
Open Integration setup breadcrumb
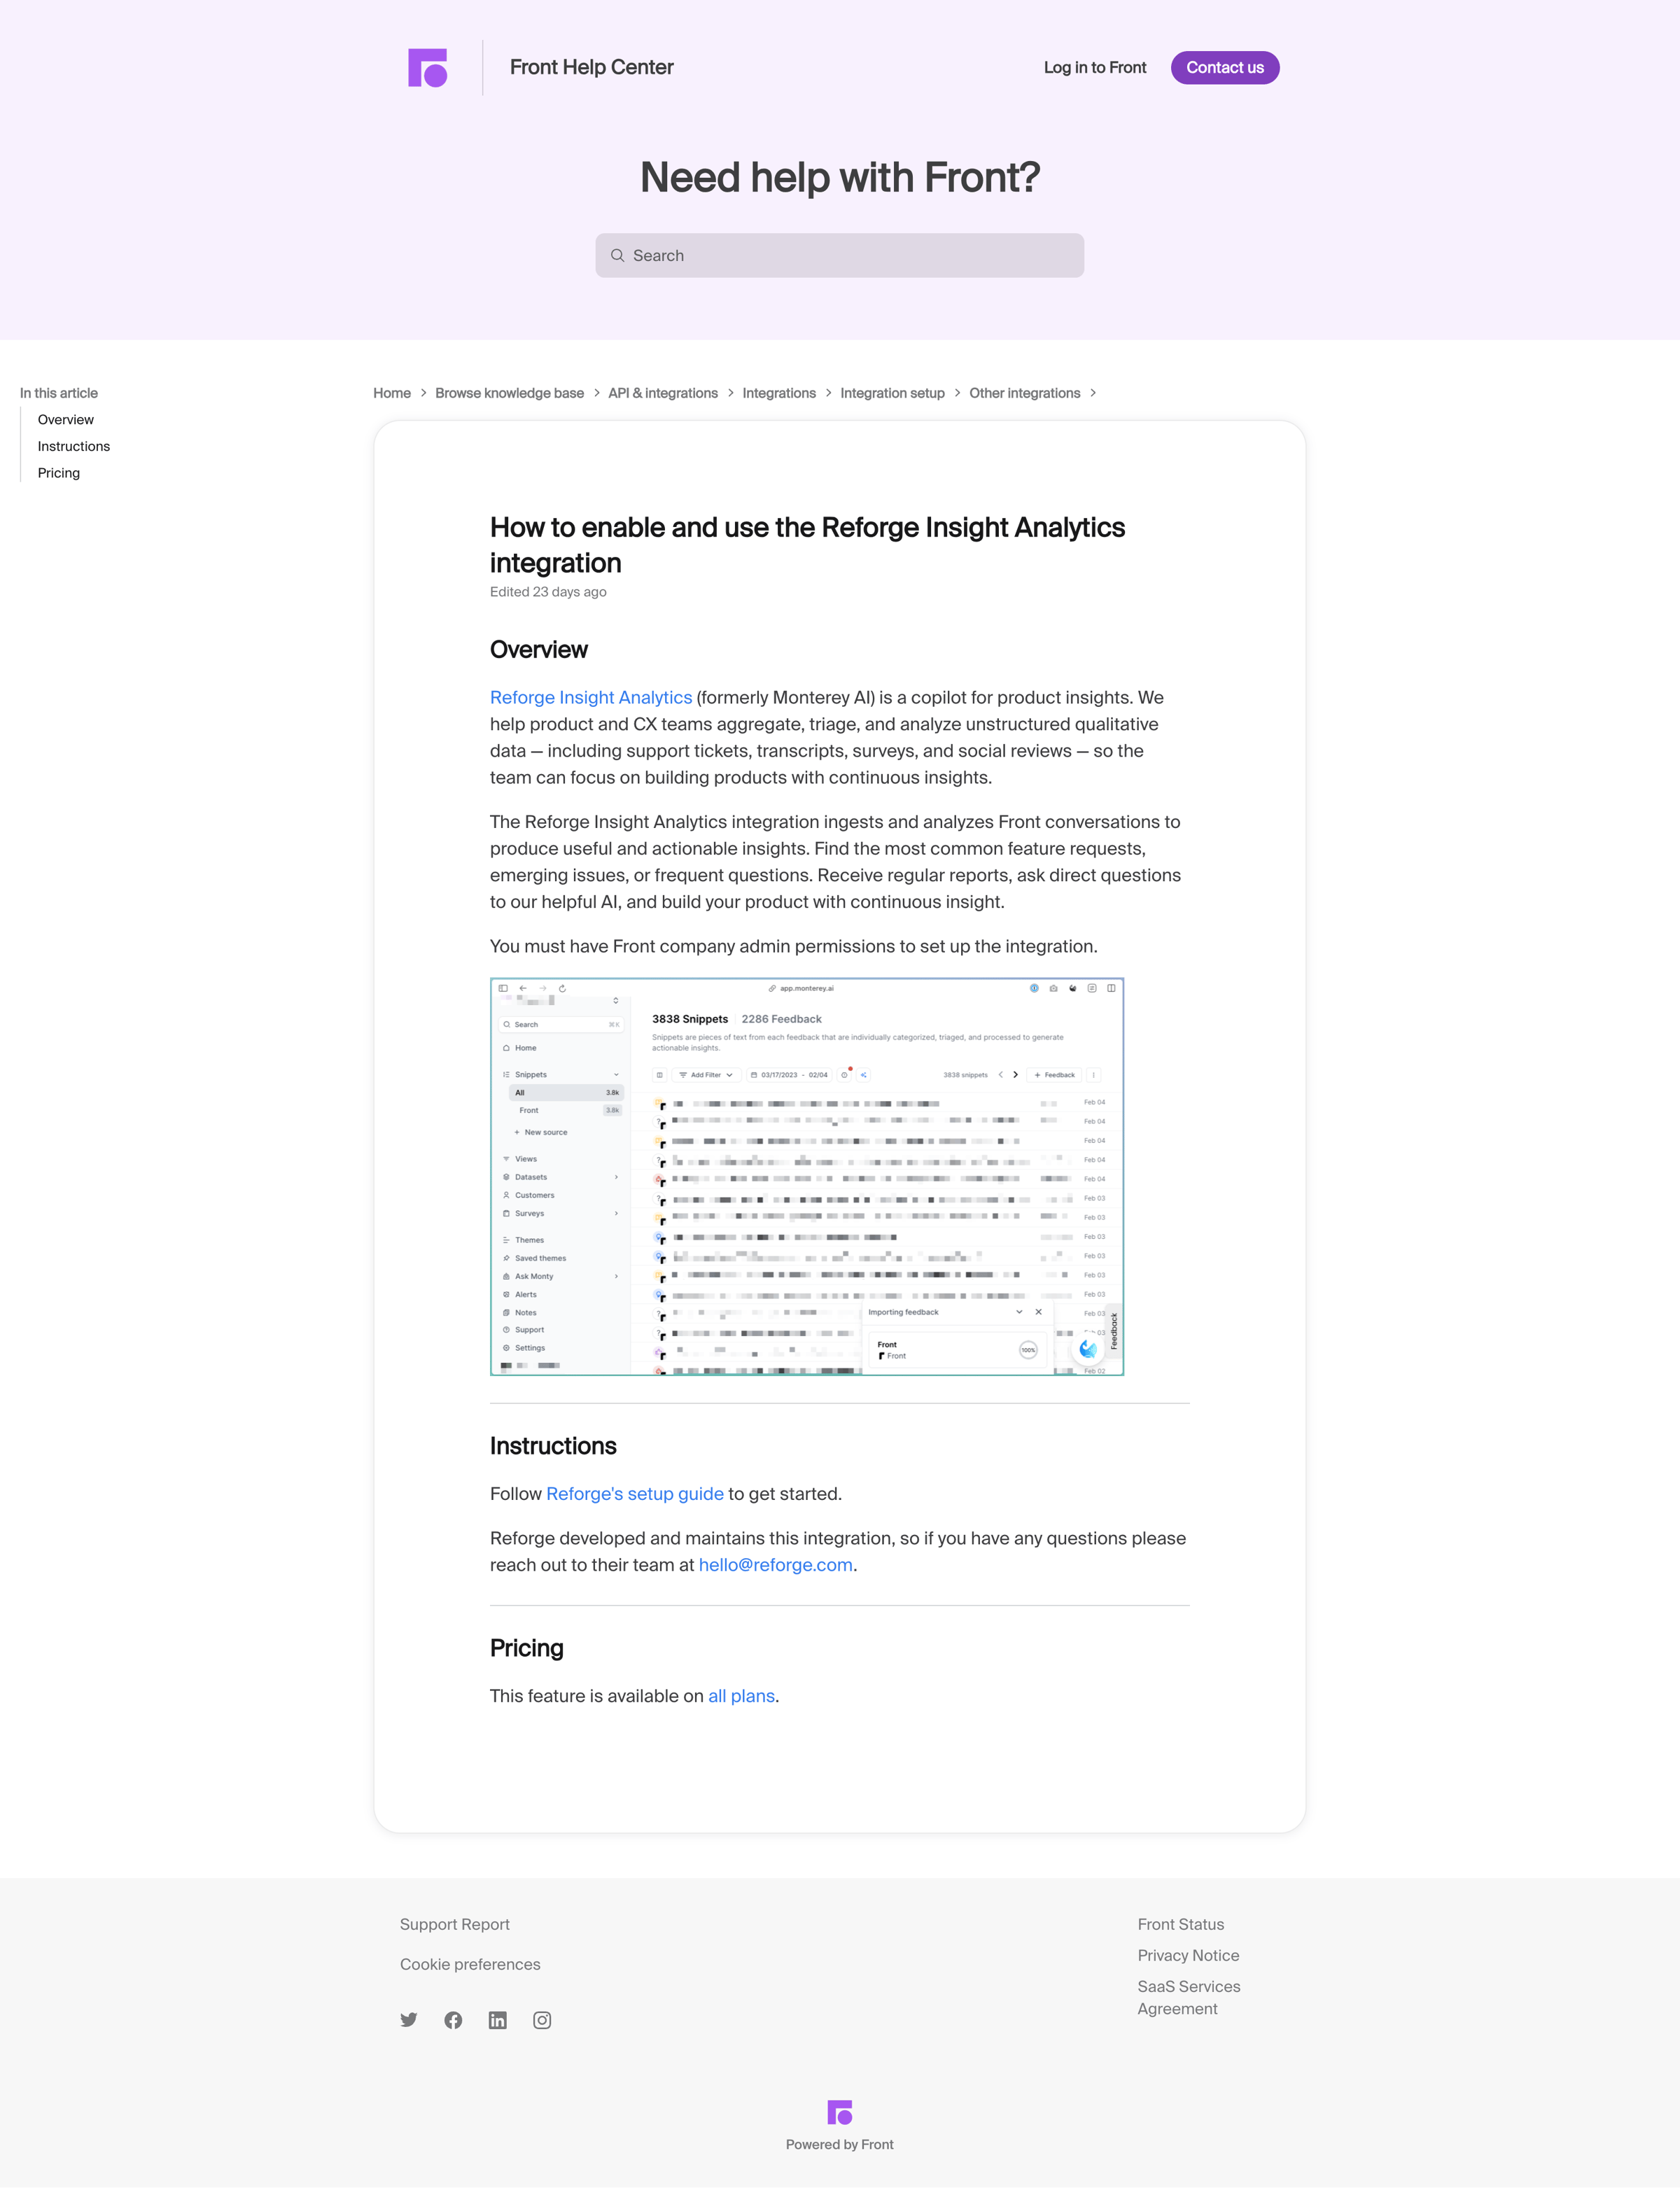pyautogui.click(x=892, y=393)
